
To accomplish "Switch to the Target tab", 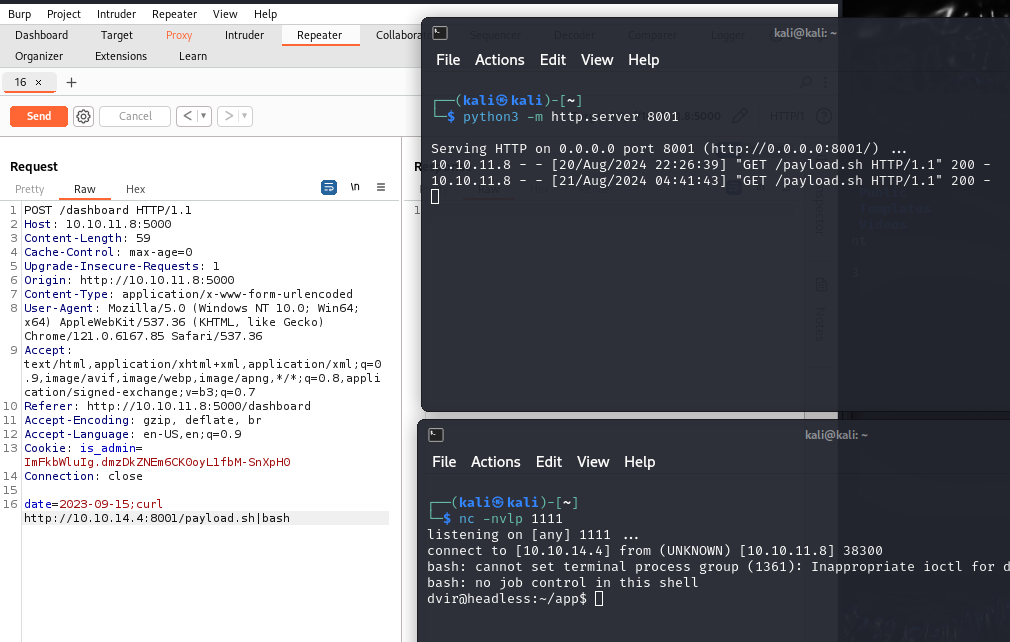I will (x=117, y=35).
